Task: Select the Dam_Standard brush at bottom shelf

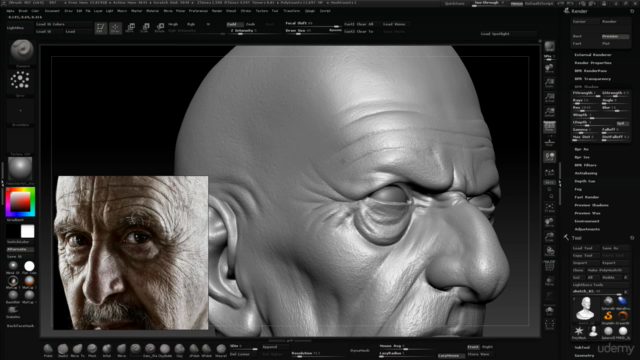Action: (x=150, y=349)
